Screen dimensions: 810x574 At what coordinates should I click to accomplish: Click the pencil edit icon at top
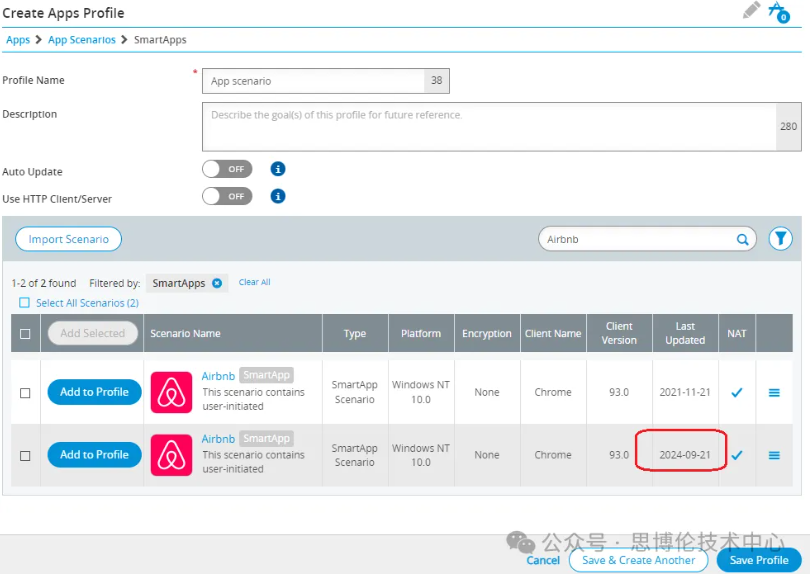(x=752, y=11)
